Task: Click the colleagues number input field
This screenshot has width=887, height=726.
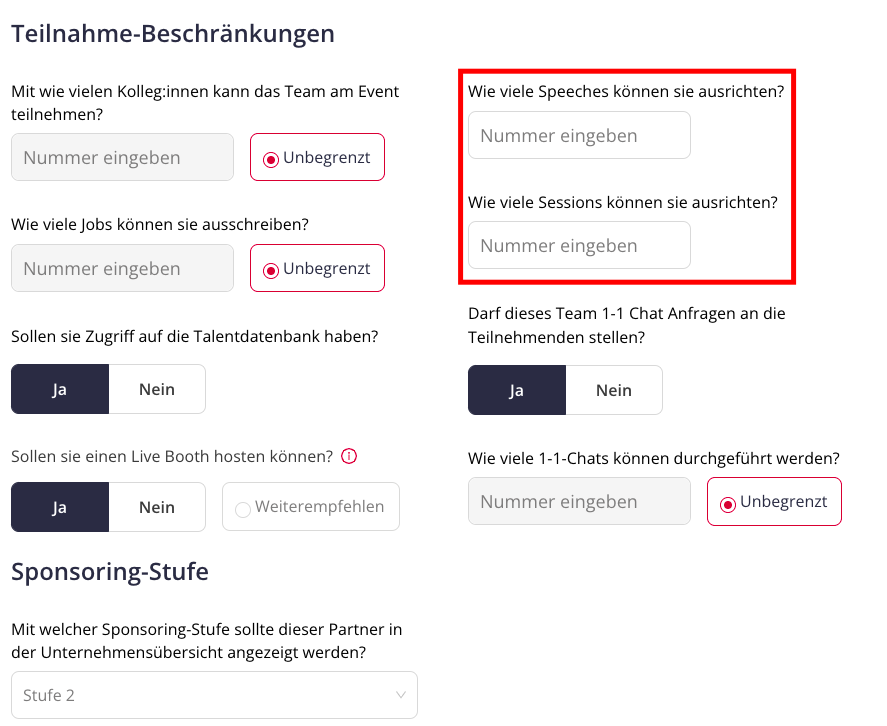Action: coord(122,157)
